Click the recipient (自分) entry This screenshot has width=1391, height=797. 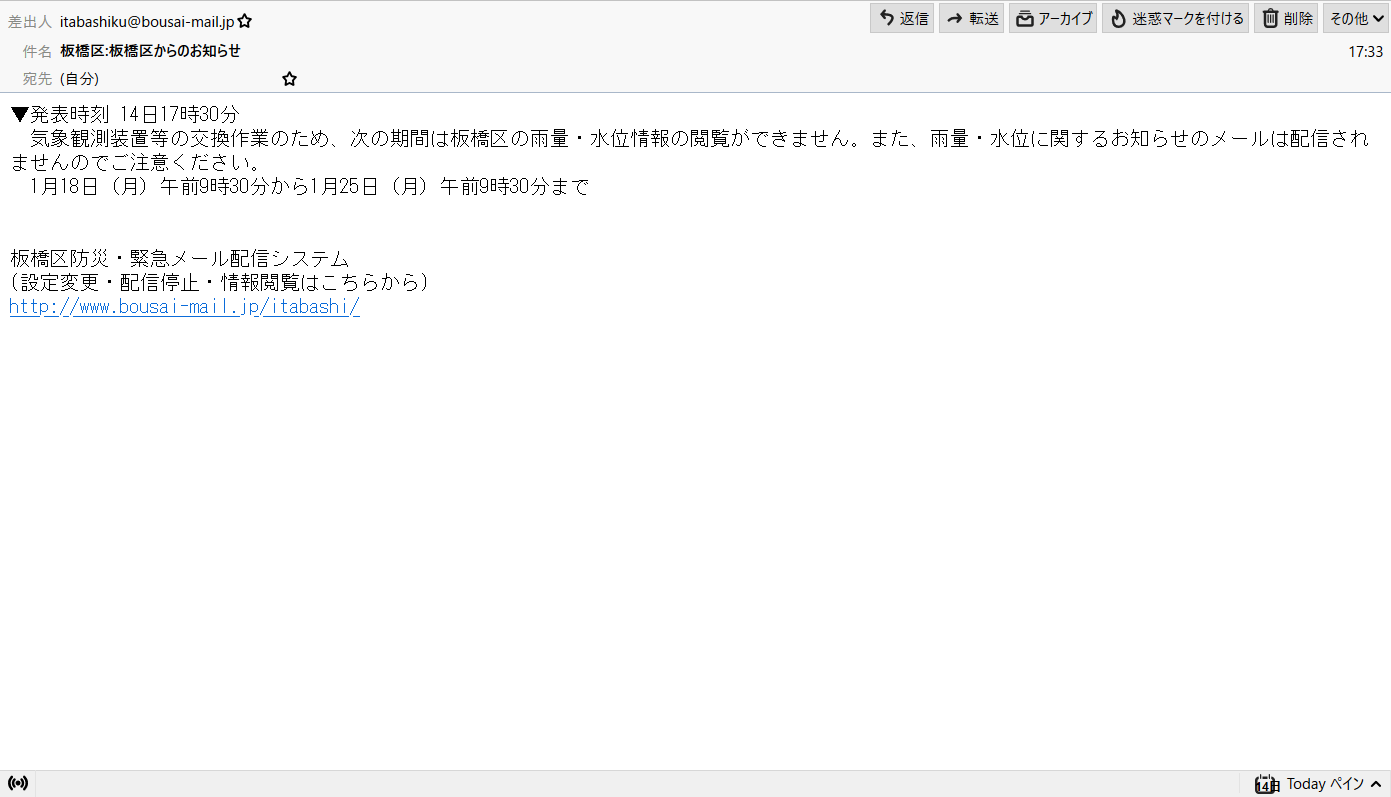pos(80,79)
